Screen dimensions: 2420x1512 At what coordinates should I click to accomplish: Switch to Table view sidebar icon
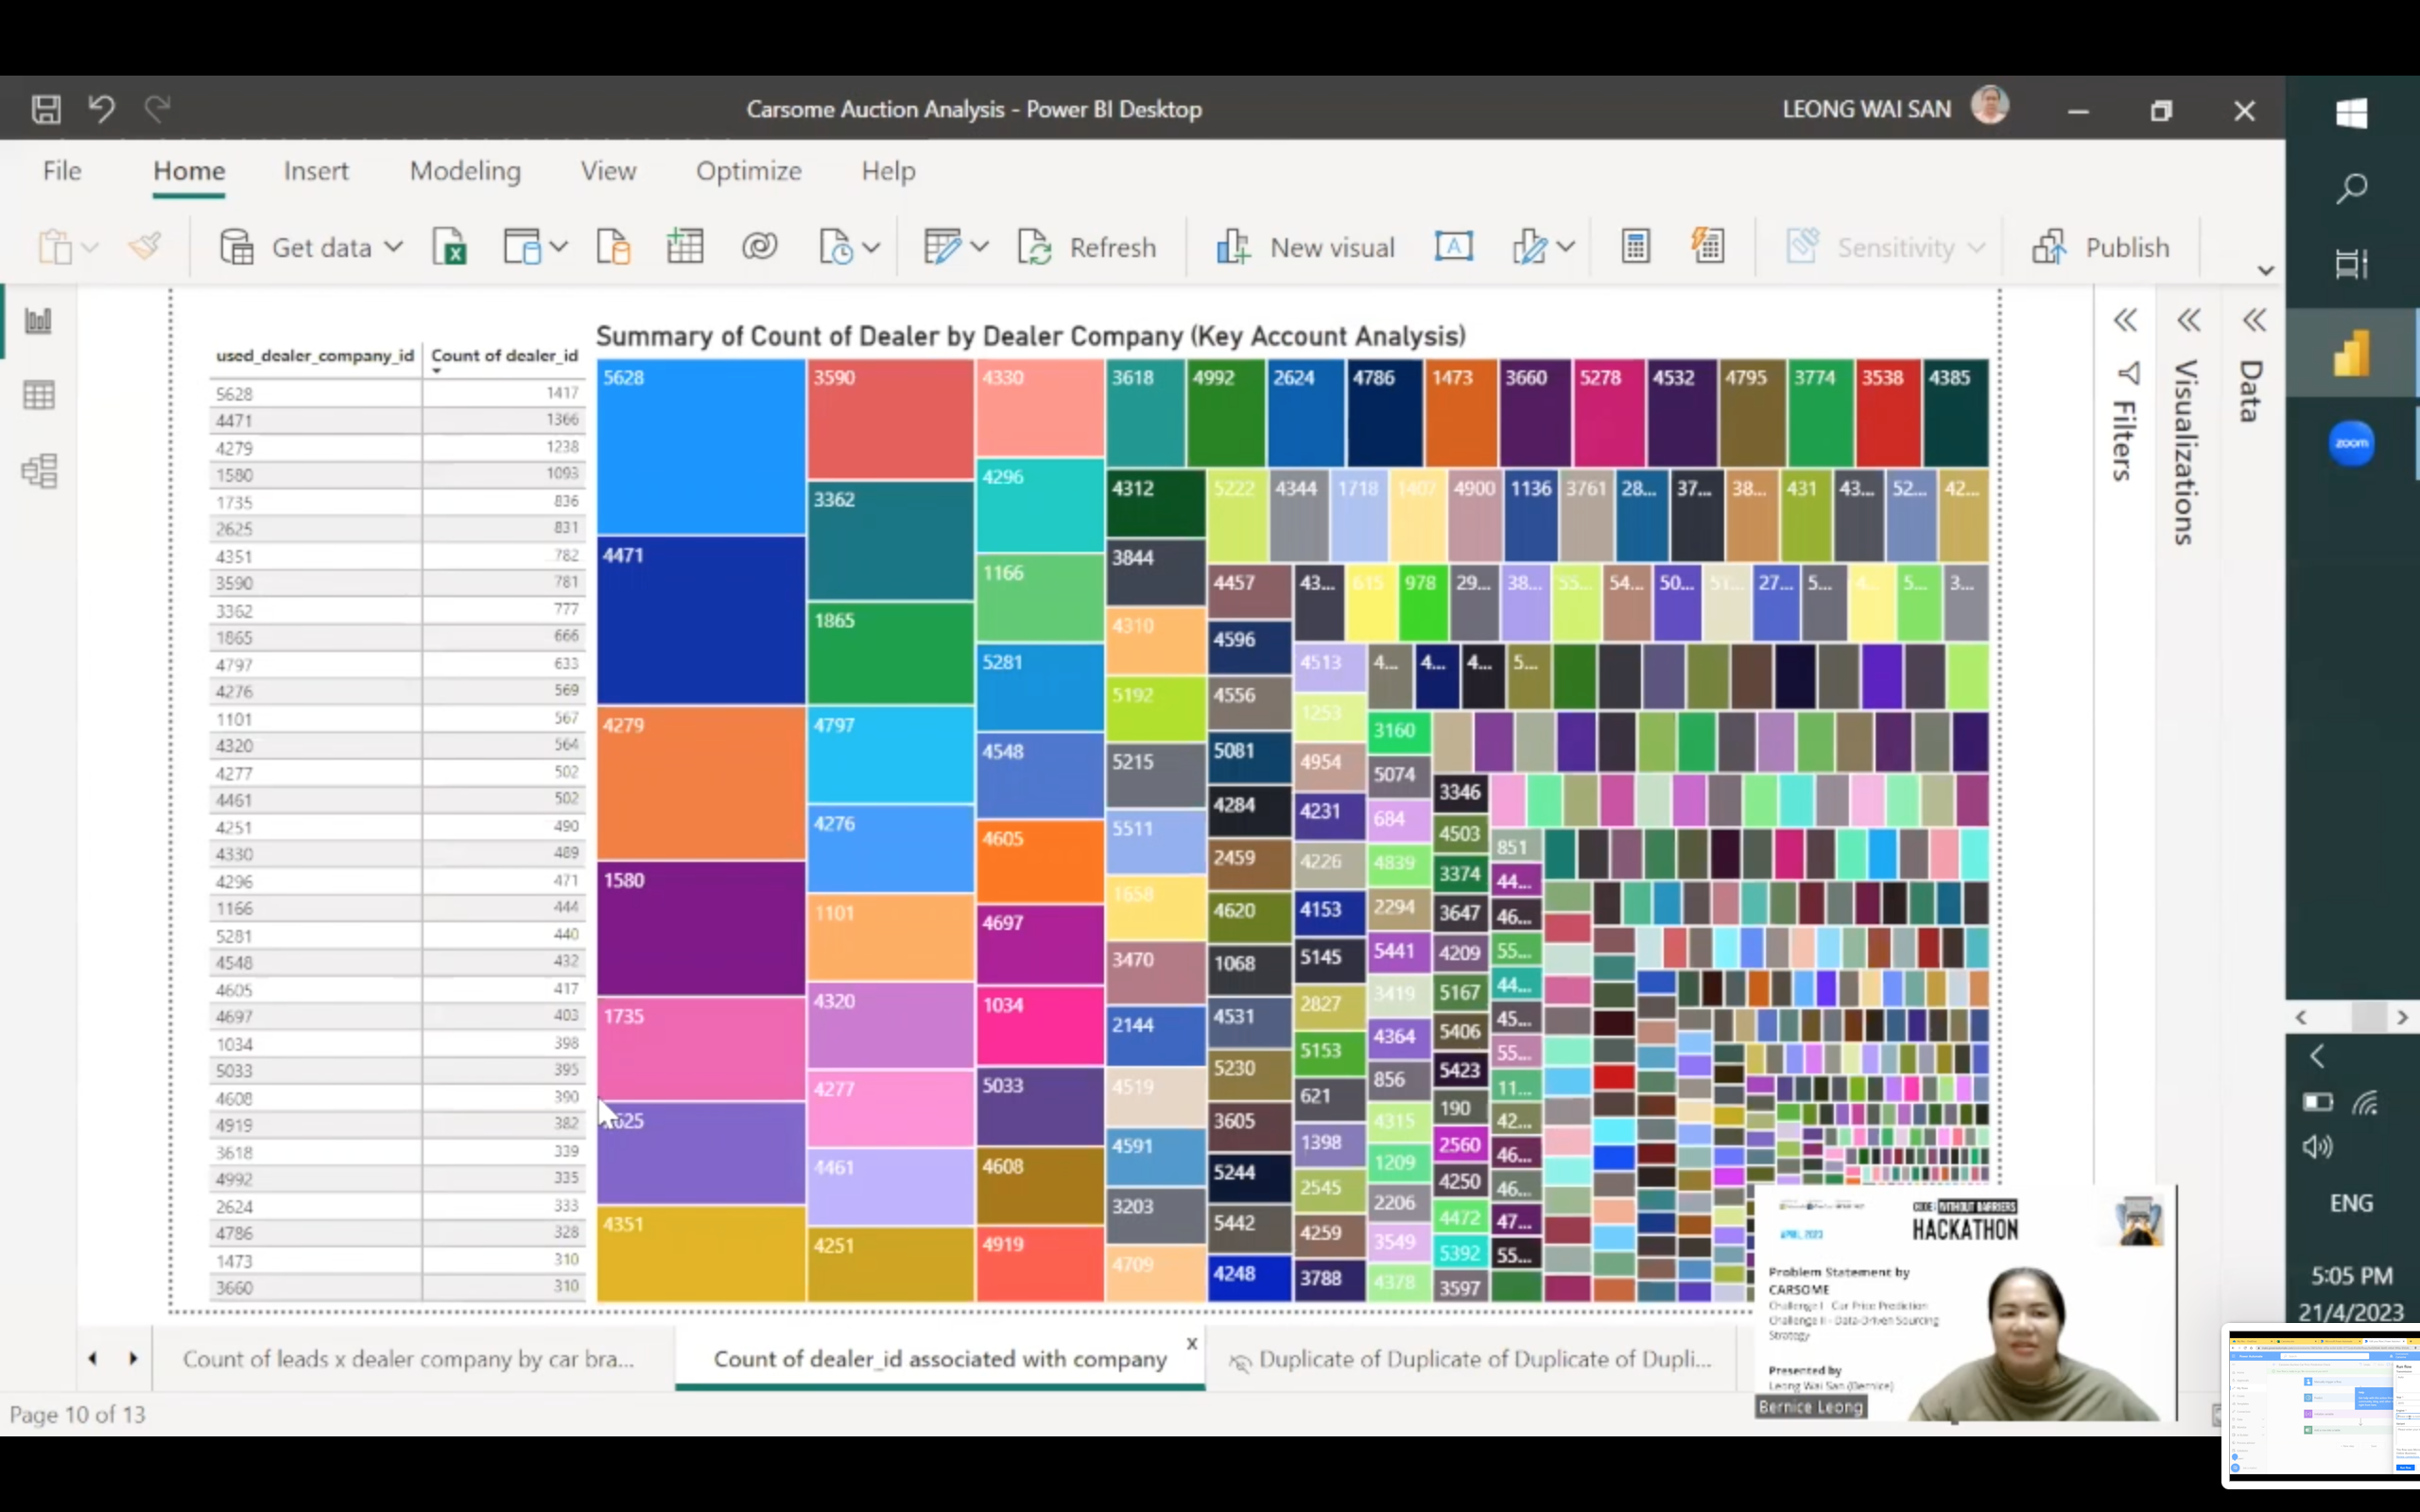pos(38,396)
